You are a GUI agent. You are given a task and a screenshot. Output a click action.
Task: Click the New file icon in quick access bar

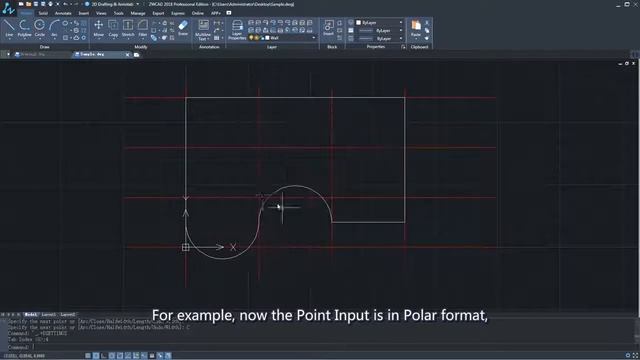tap(21, 4)
